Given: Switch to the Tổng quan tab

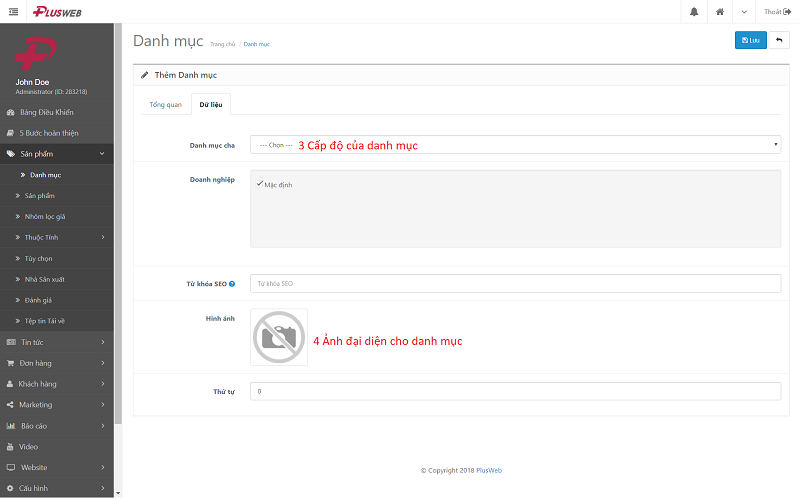Looking at the screenshot, I should pyautogui.click(x=165, y=105).
